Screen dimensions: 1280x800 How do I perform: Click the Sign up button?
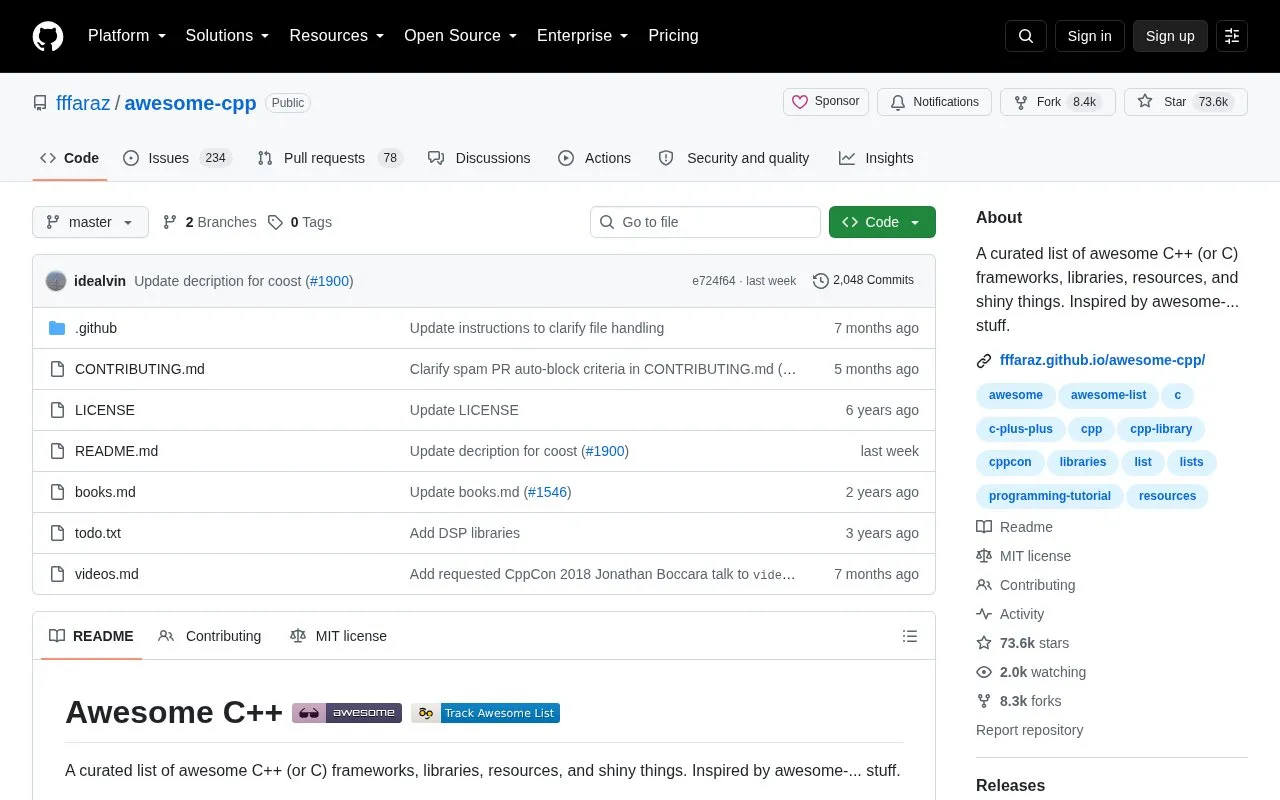pyautogui.click(x=1170, y=36)
